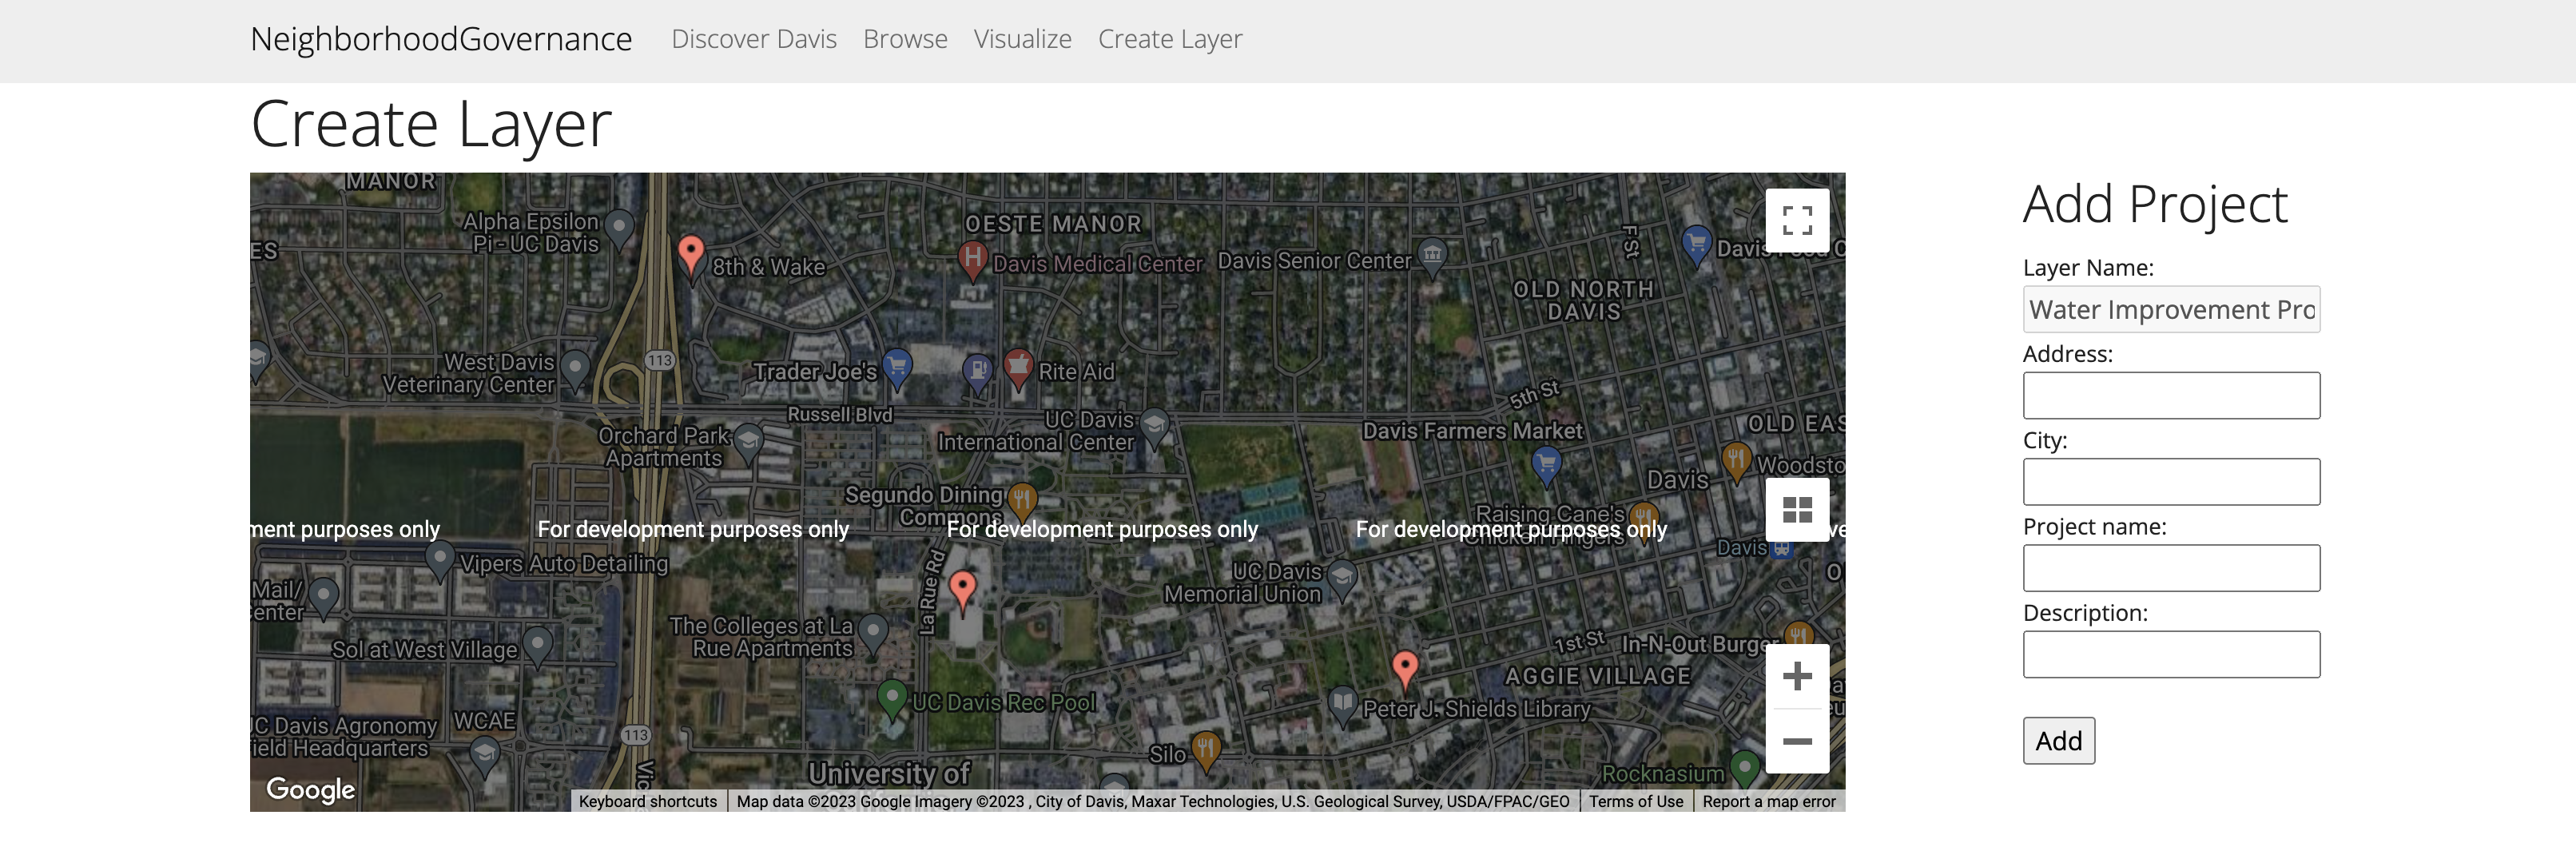Select the red marker near 8th & Wake
Viewport: 2576px width, 847px height.
click(x=691, y=254)
